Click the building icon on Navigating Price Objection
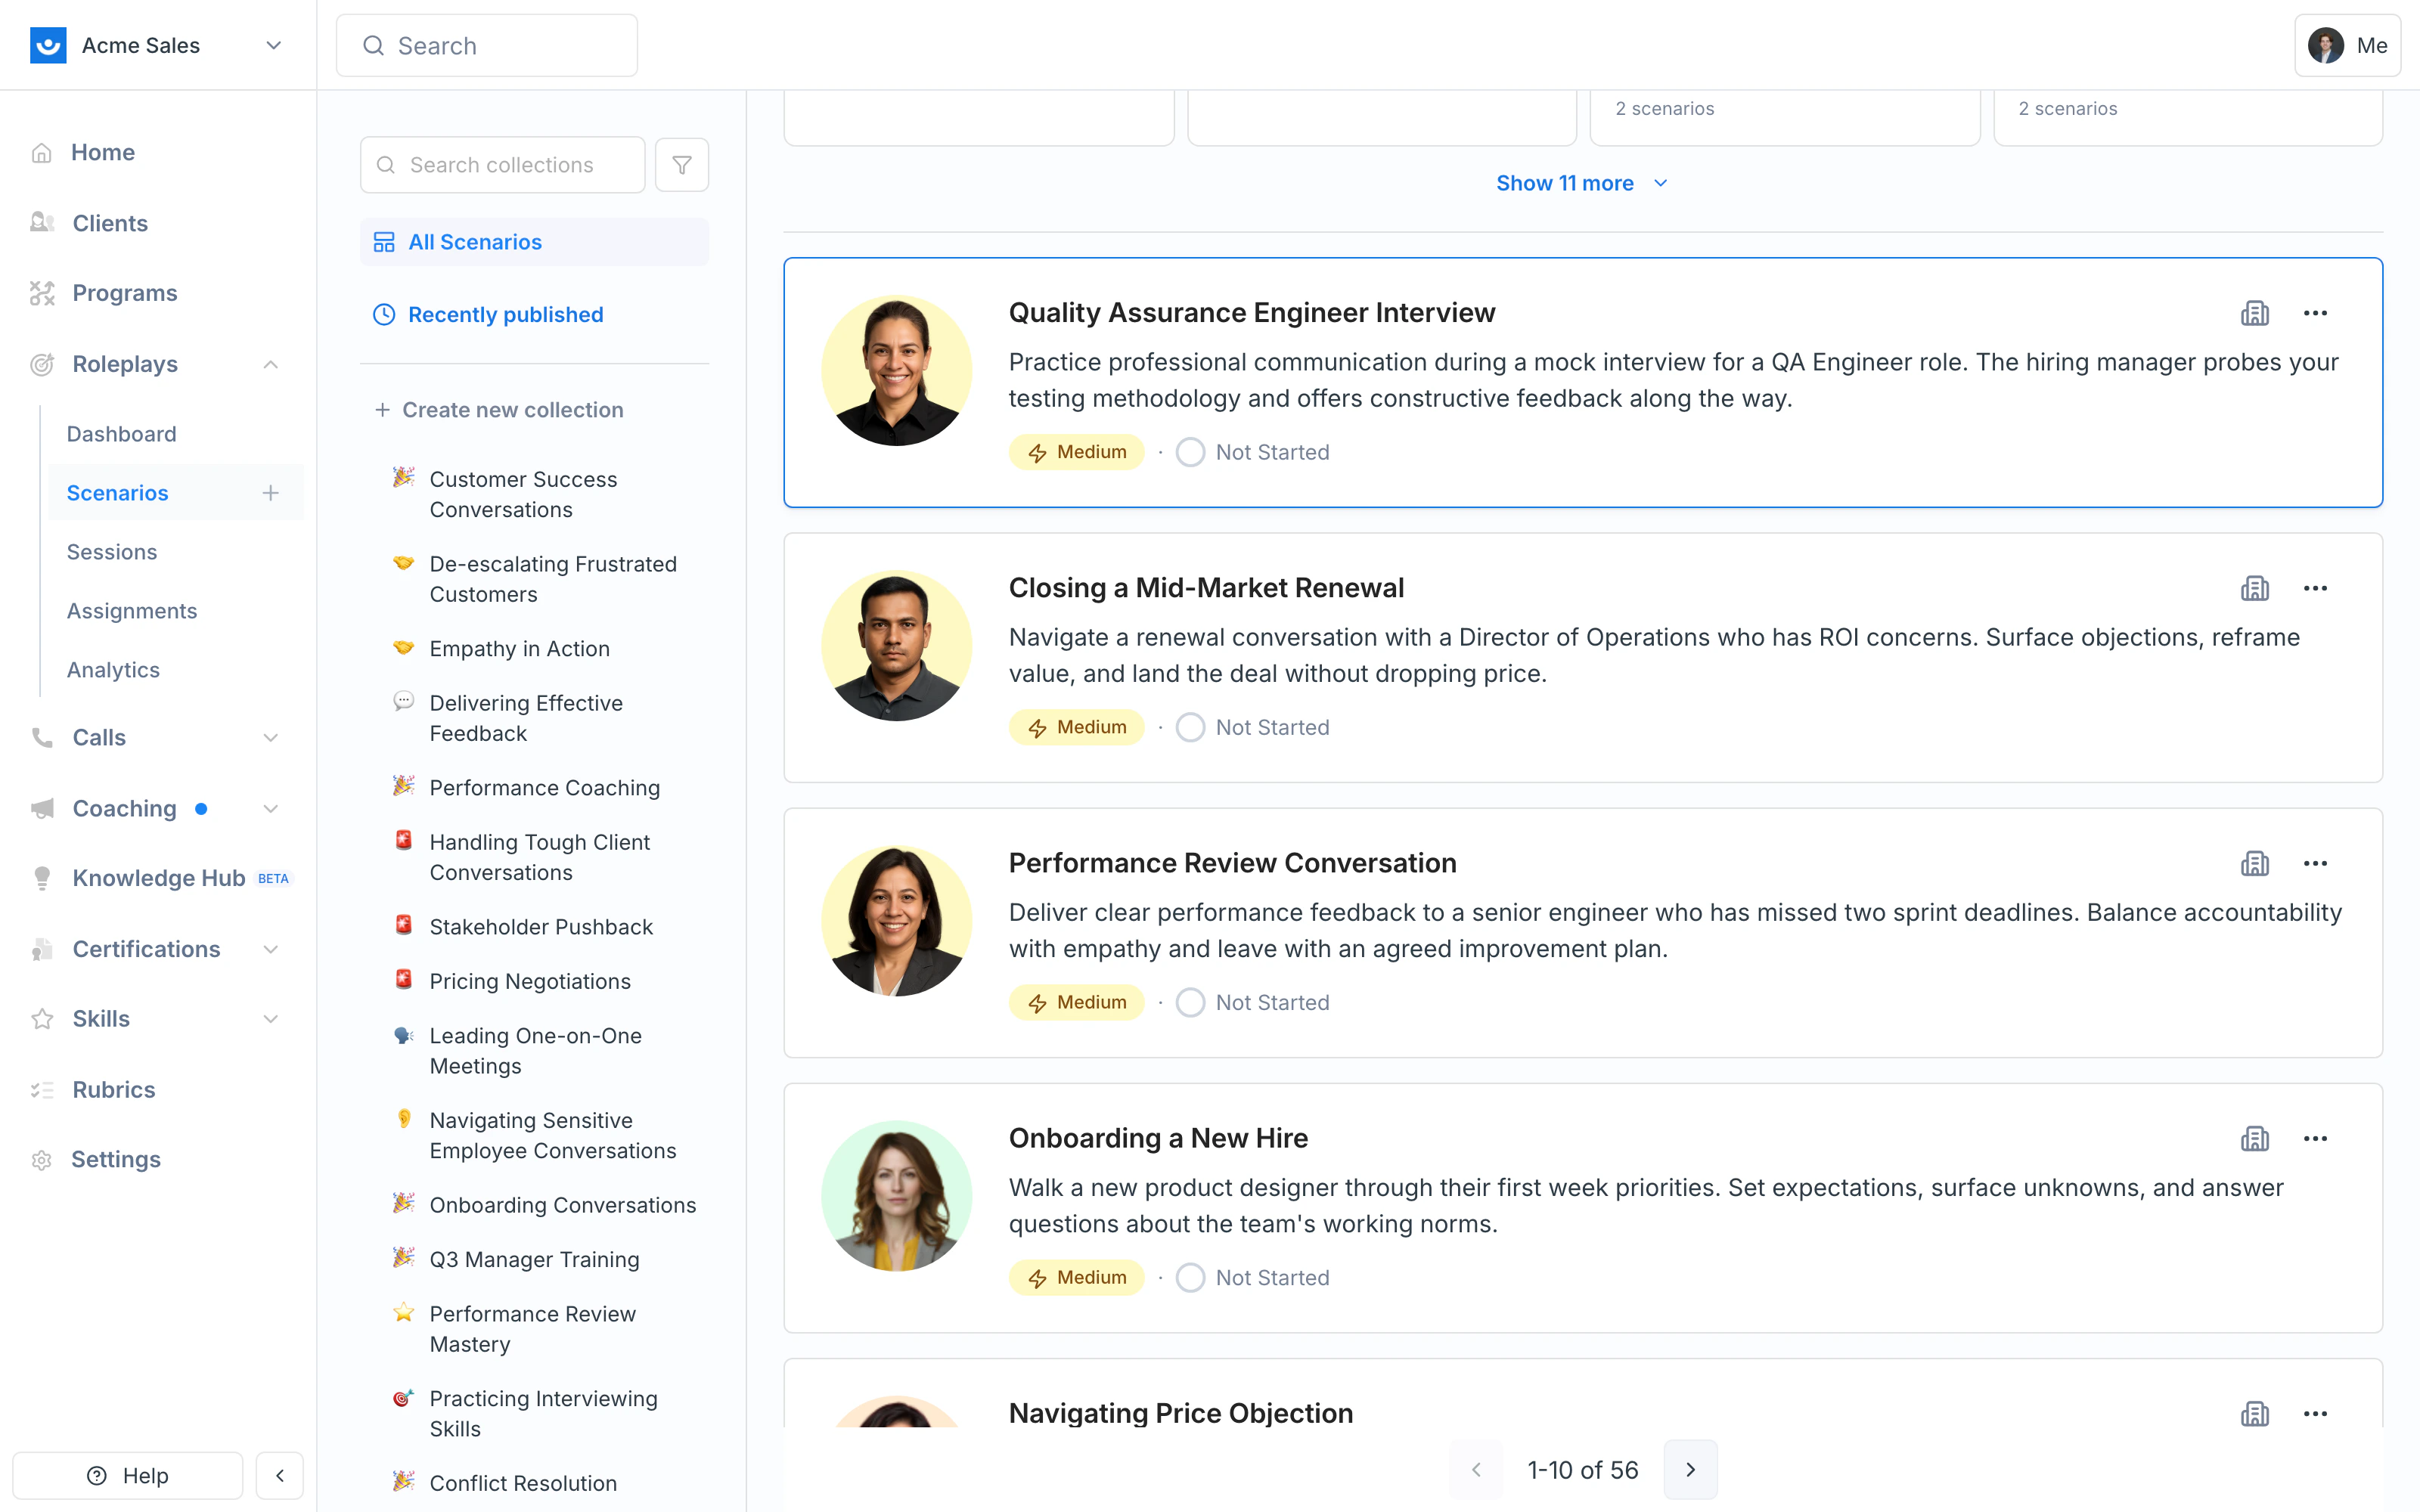 pos(2255,1413)
